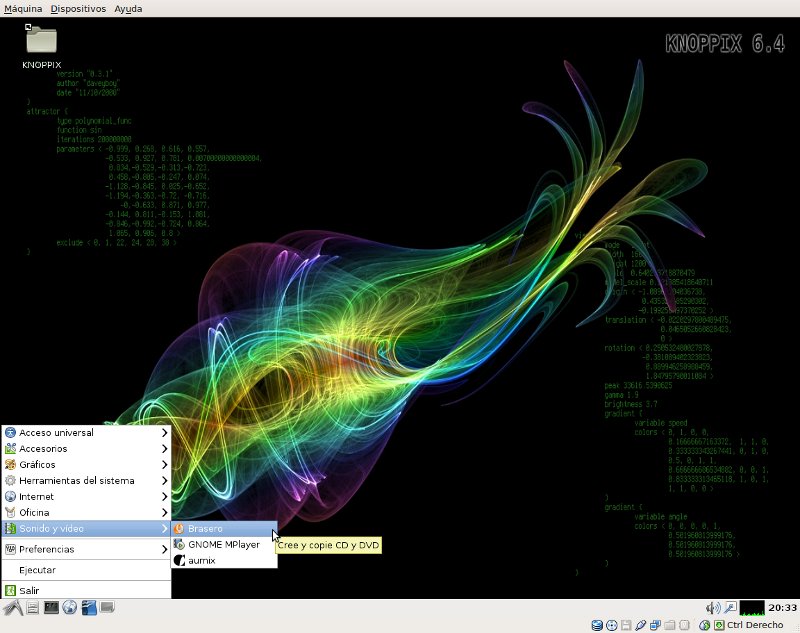Click the Internet globe icon in menu
This screenshot has height=633, width=800.
click(10, 496)
